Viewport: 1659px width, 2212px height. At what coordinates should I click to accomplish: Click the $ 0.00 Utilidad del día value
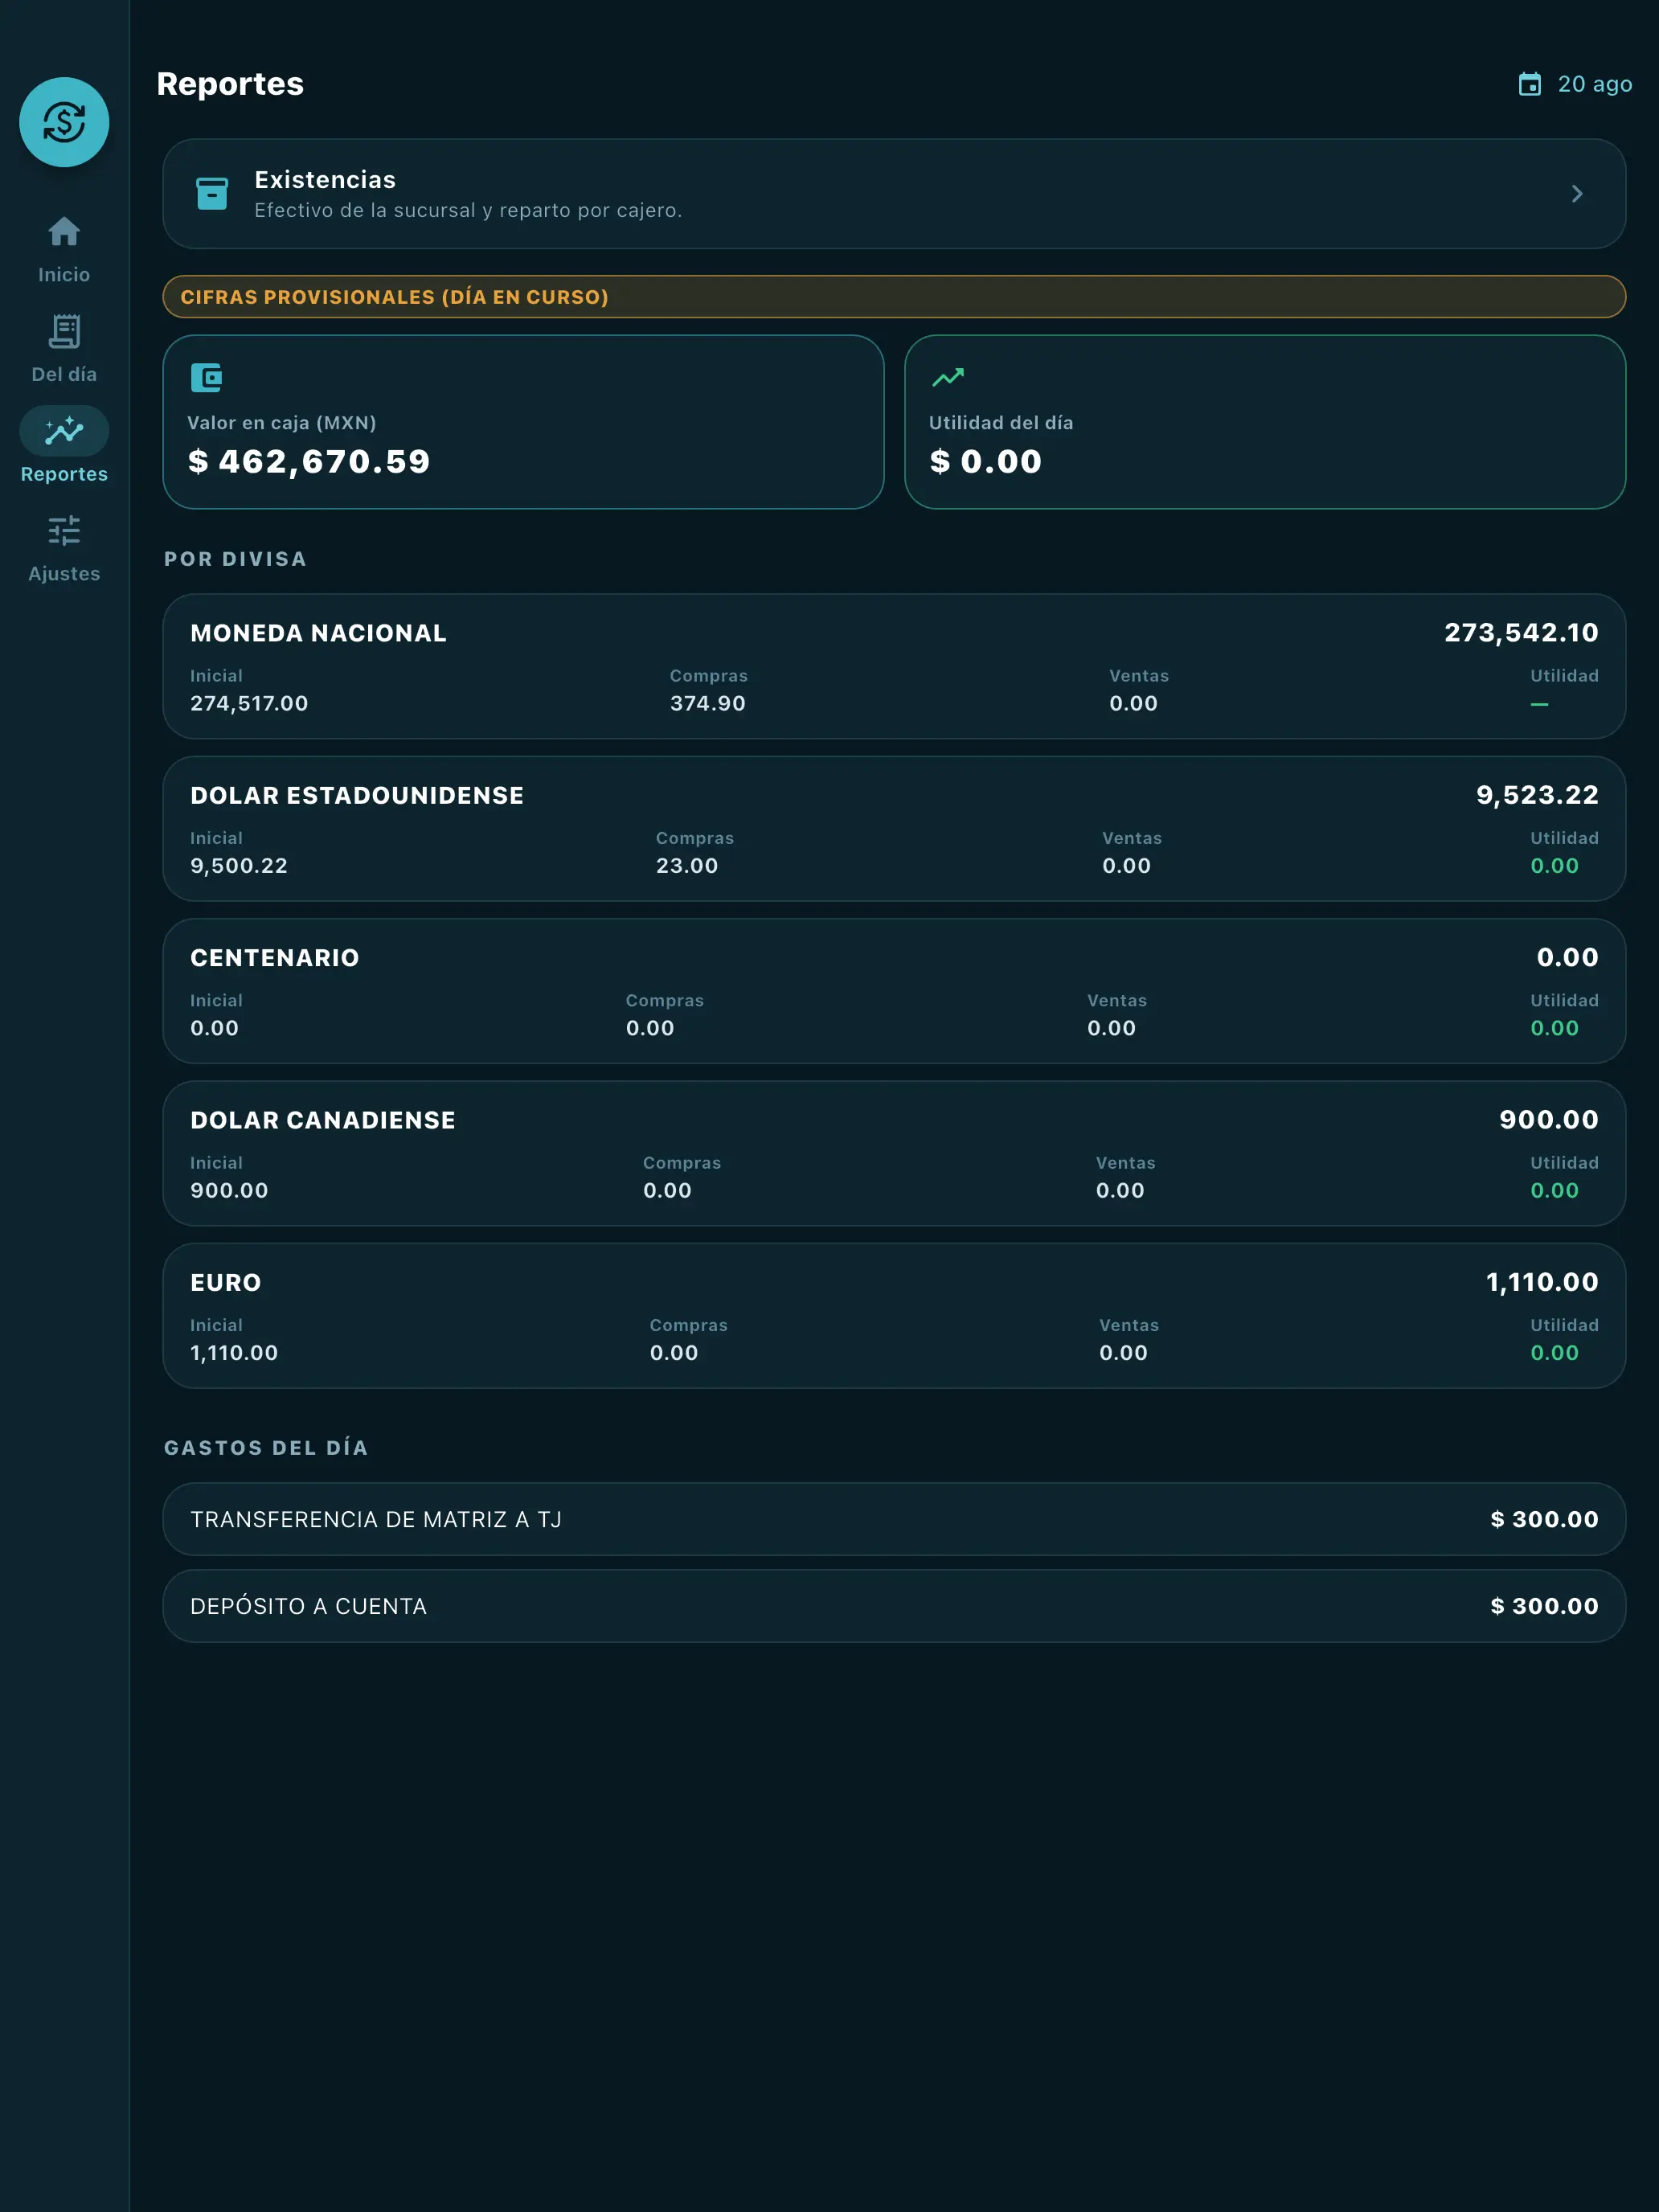986,461
